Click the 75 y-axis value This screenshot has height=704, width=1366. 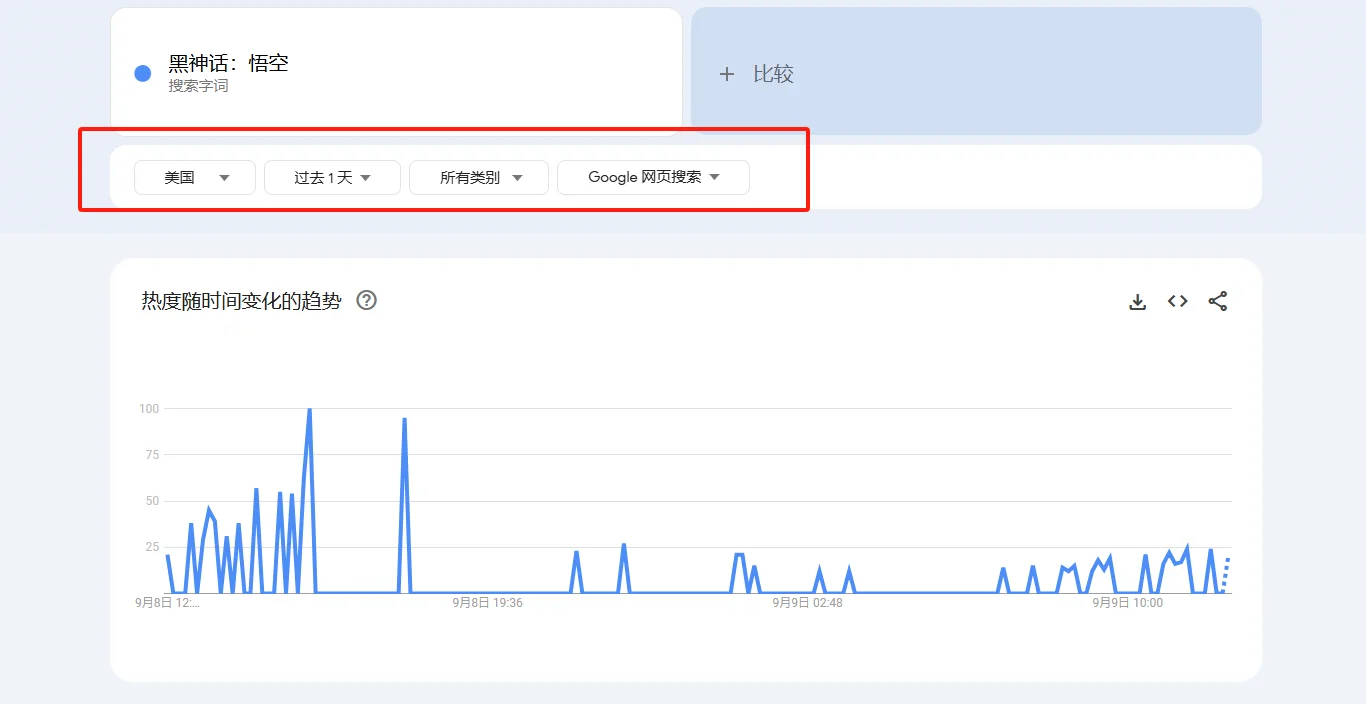[x=152, y=454]
